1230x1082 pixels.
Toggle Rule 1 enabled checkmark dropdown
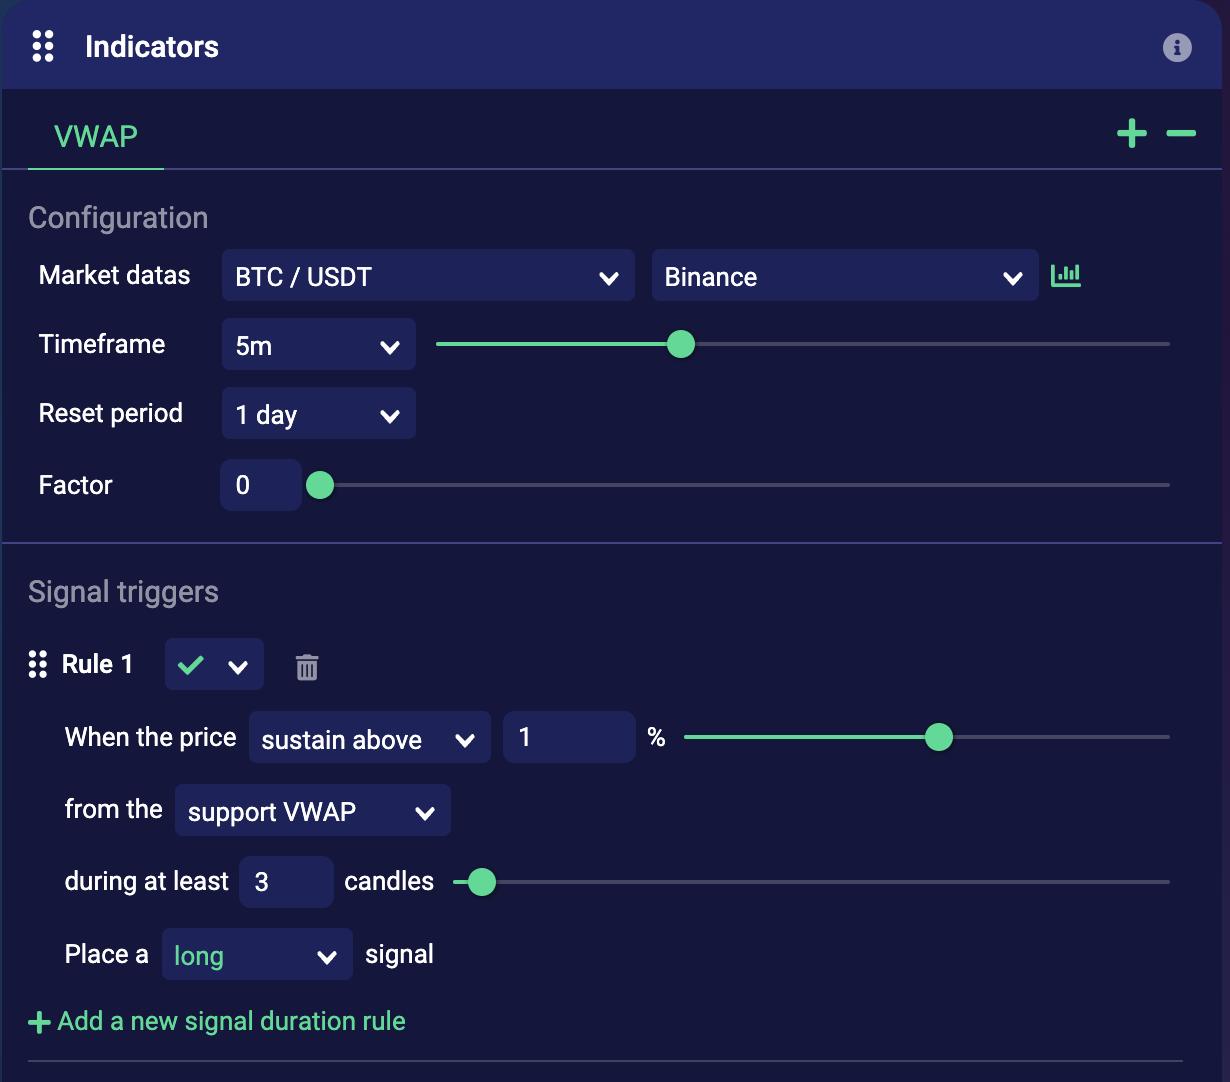pyautogui.click(x=214, y=665)
